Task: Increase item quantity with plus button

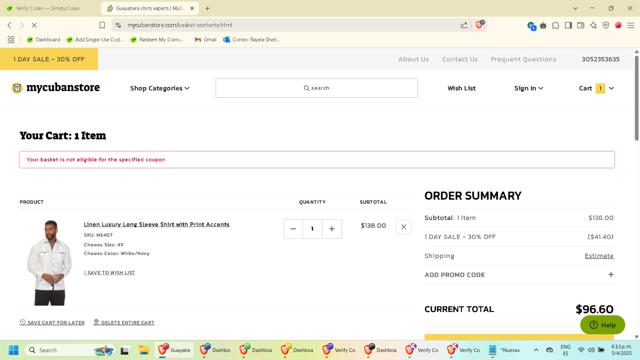Action: [332, 229]
